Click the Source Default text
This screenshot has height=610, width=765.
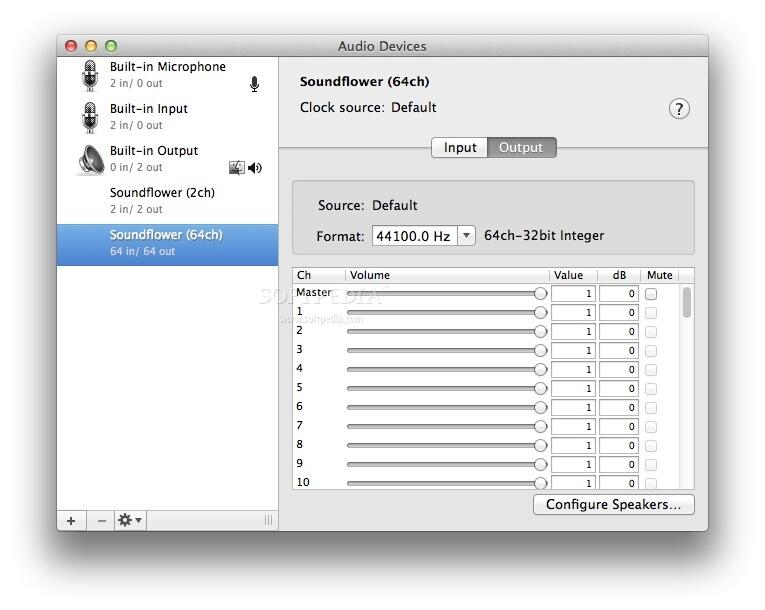(395, 205)
